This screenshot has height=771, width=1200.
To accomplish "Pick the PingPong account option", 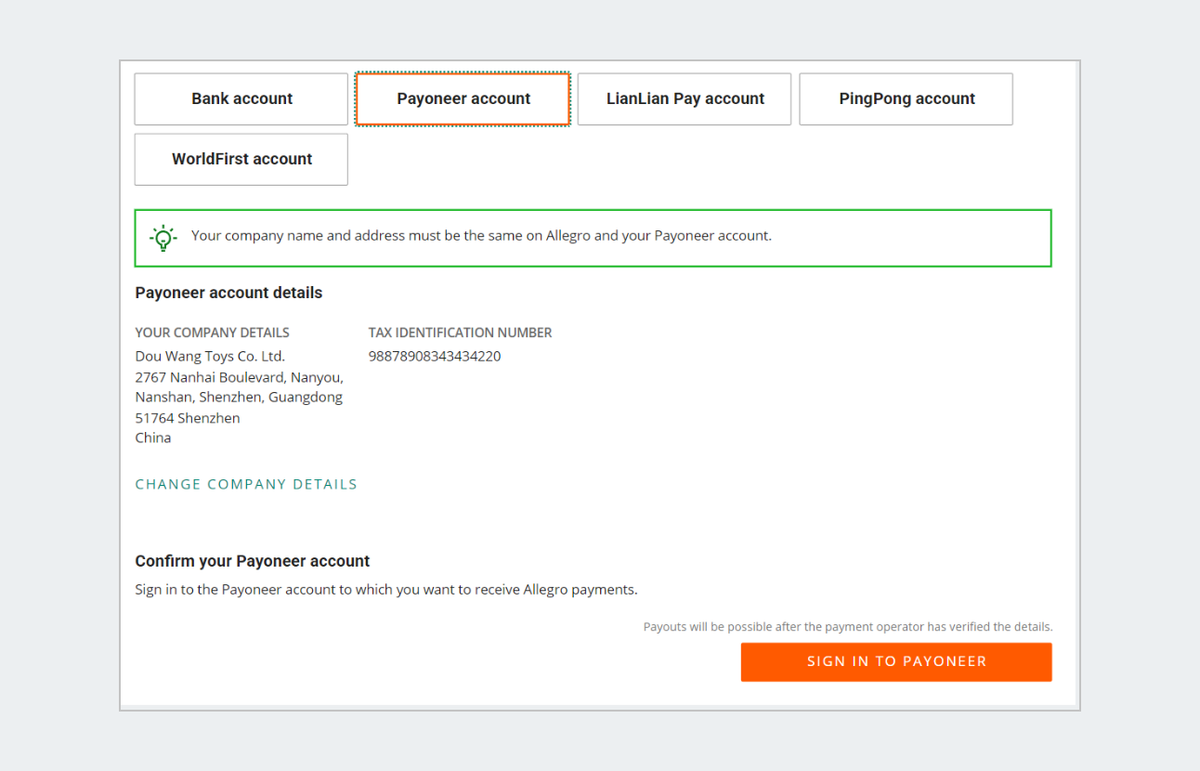I will [x=906, y=99].
